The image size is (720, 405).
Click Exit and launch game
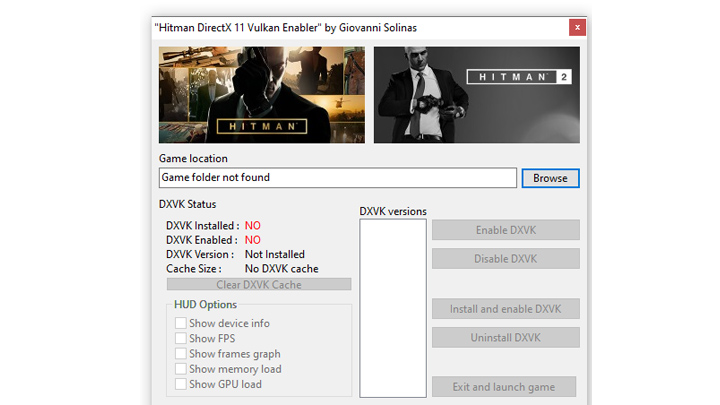[504, 387]
